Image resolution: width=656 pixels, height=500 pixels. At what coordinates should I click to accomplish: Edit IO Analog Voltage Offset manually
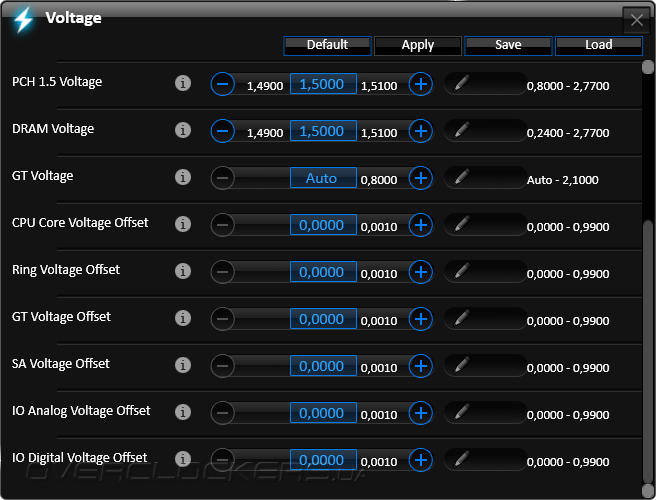tap(462, 412)
